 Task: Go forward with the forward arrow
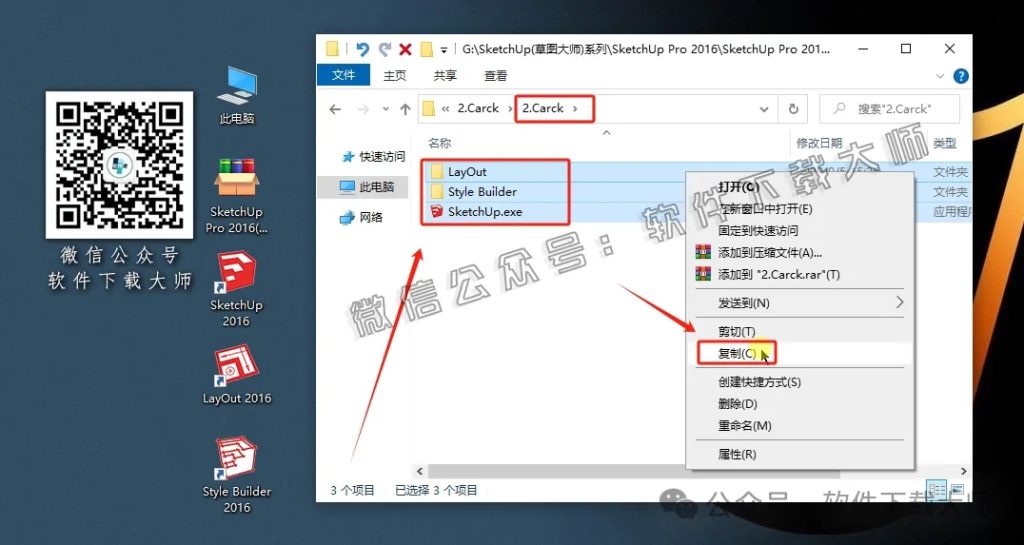tap(363, 109)
